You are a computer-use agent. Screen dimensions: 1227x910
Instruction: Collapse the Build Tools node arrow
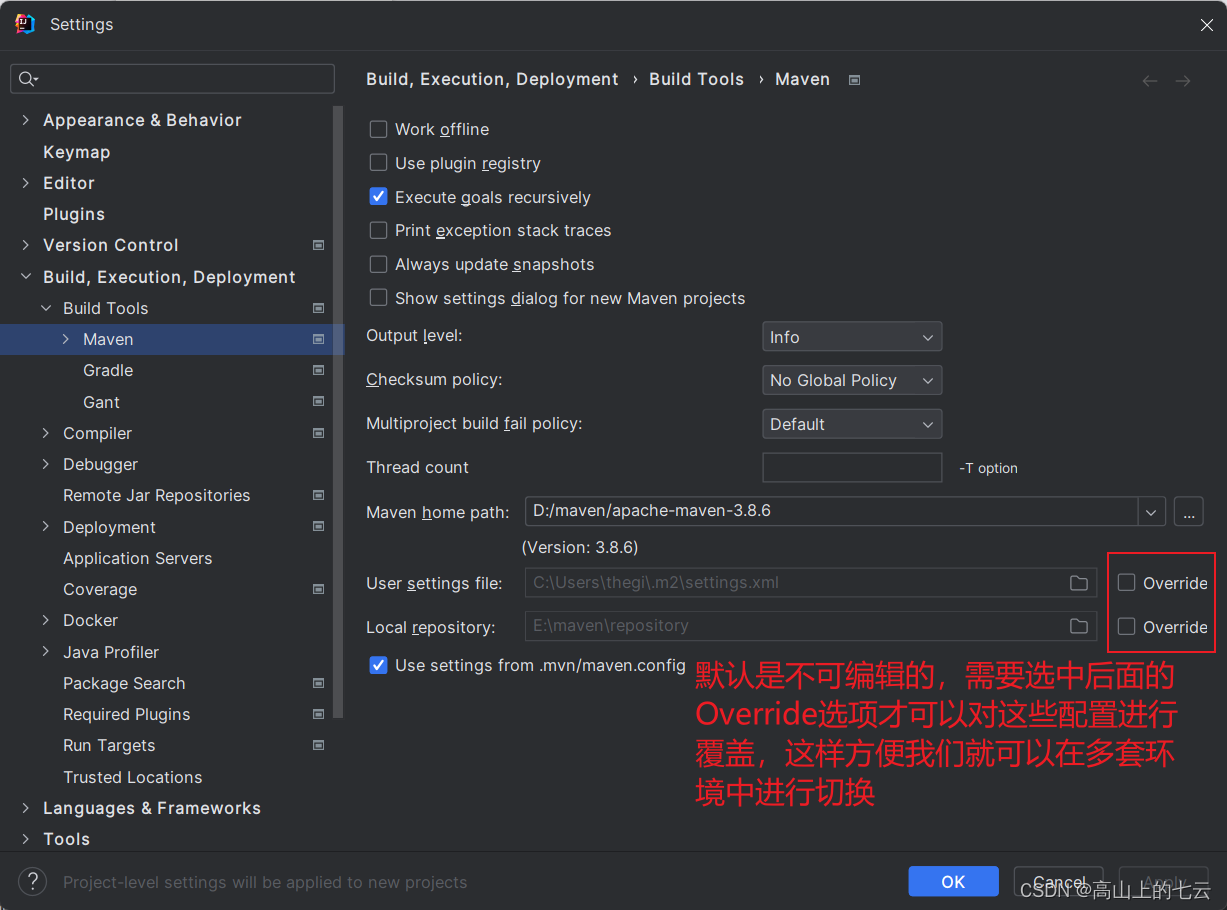coord(46,308)
